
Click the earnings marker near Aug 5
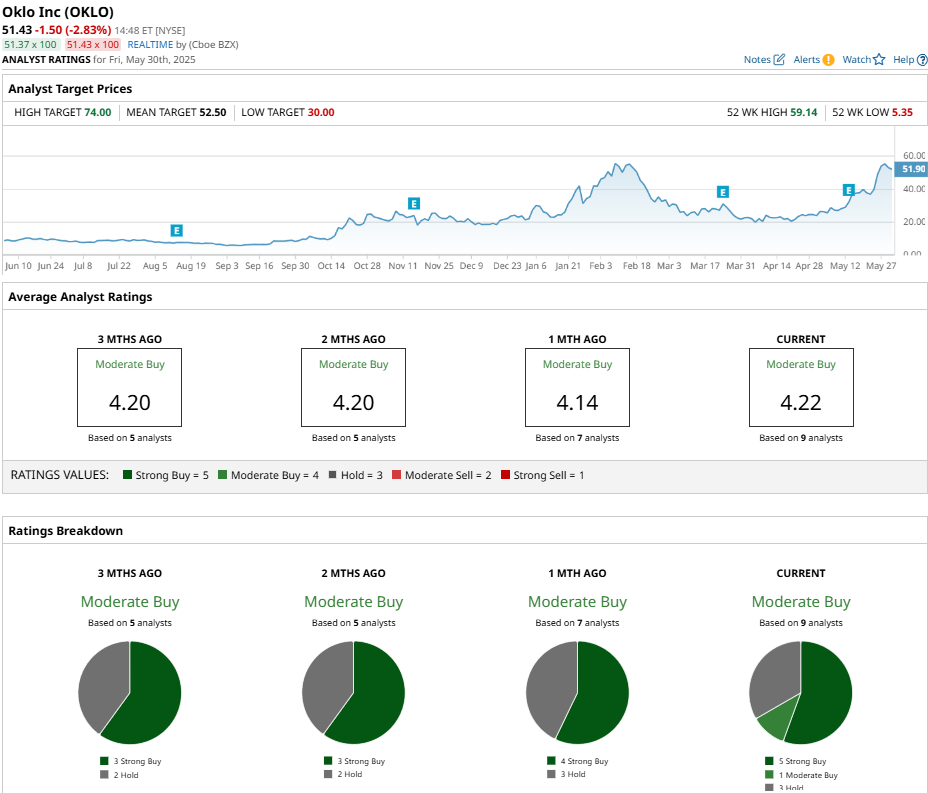pyautogui.click(x=176, y=230)
